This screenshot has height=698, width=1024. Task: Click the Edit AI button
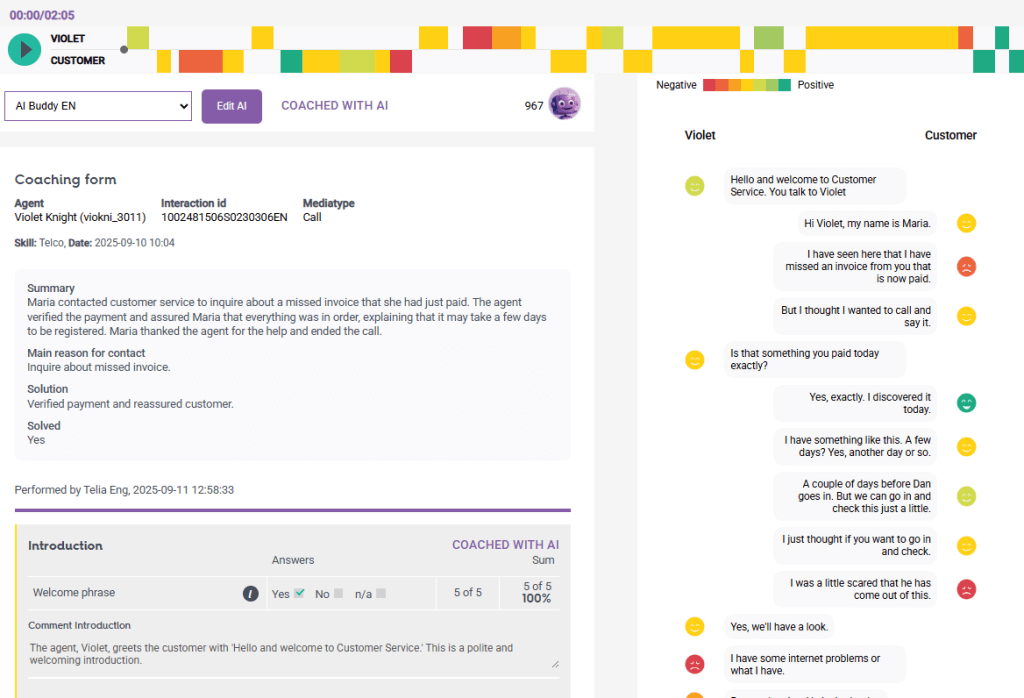click(x=232, y=106)
